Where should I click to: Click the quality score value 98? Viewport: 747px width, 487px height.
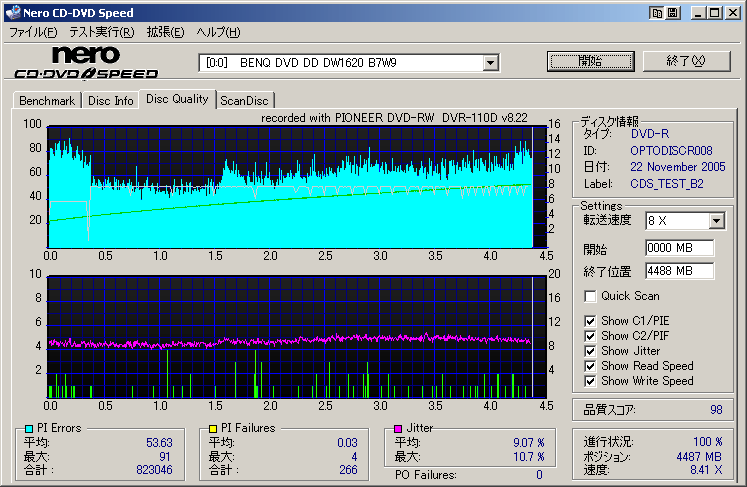click(716, 410)
